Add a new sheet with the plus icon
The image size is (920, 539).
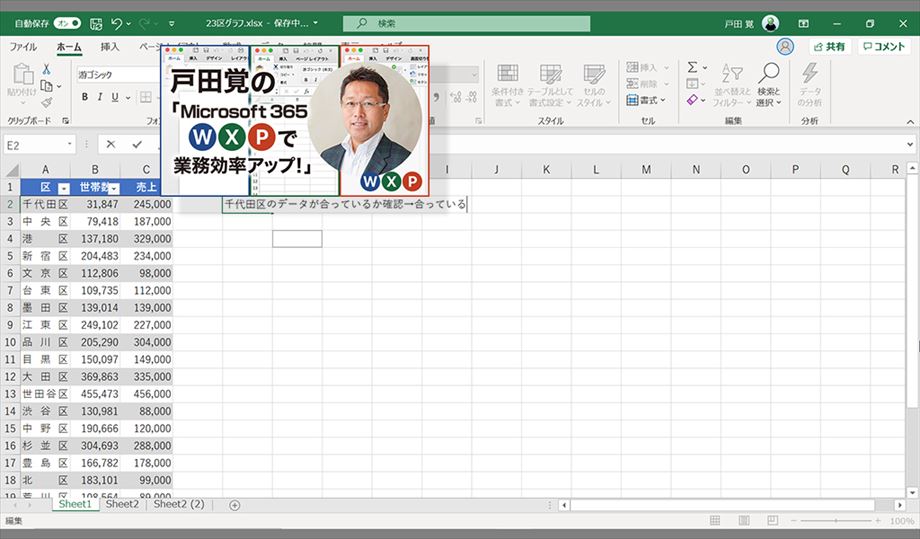tap(235, 505)
